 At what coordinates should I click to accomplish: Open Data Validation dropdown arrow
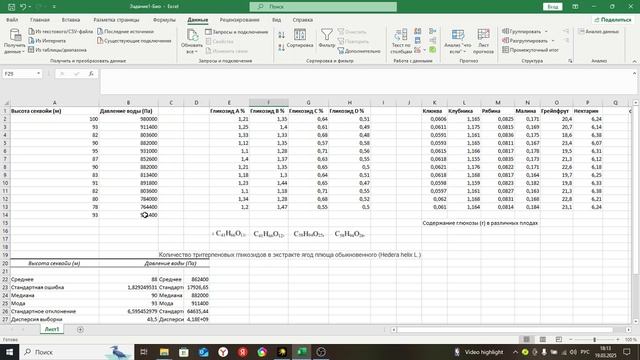pyautogui.click(x=424, y=50)
